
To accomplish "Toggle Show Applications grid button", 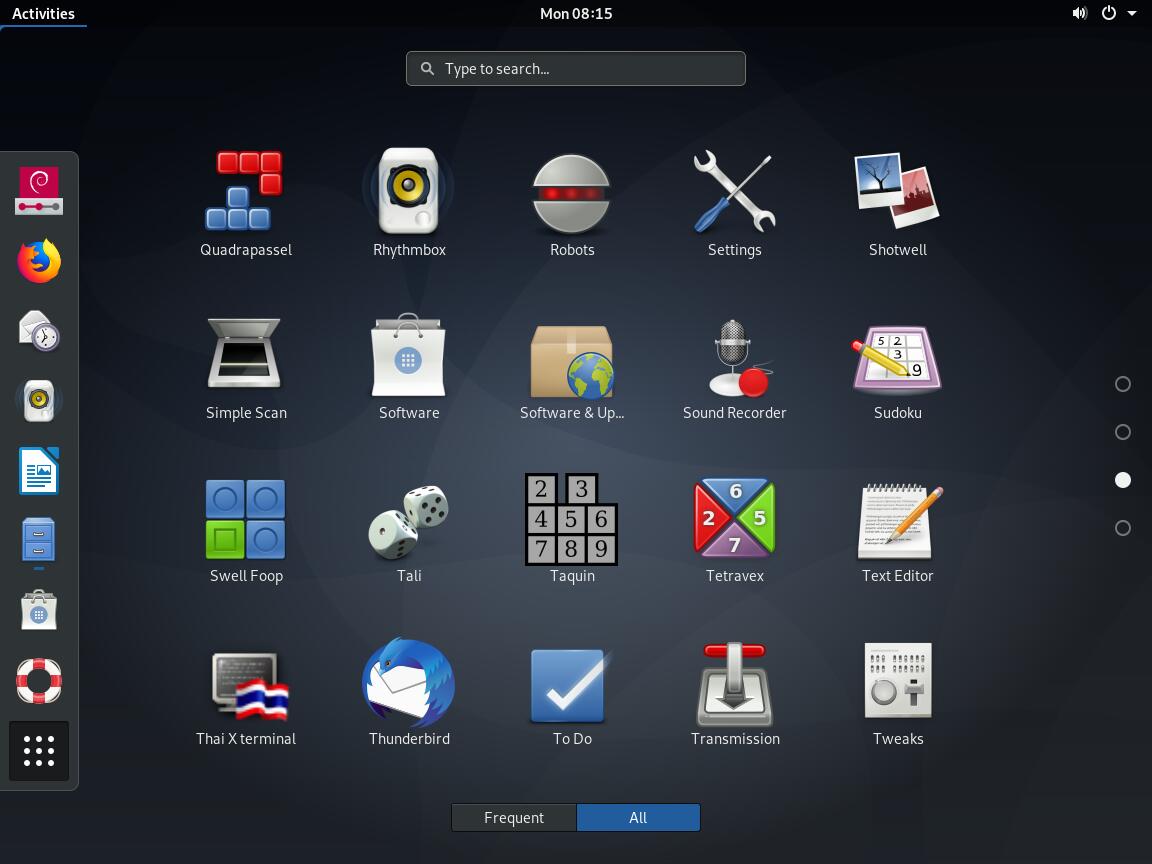I will 39,751.
